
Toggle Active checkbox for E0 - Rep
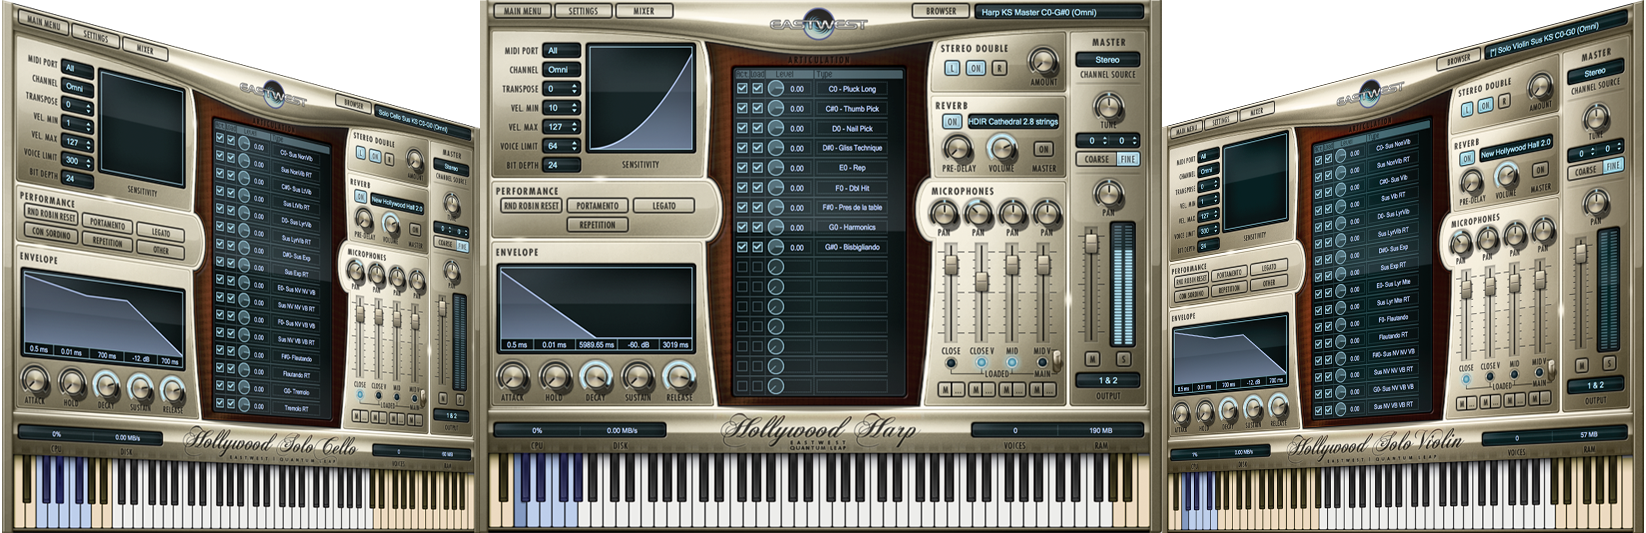coord(742,168)
